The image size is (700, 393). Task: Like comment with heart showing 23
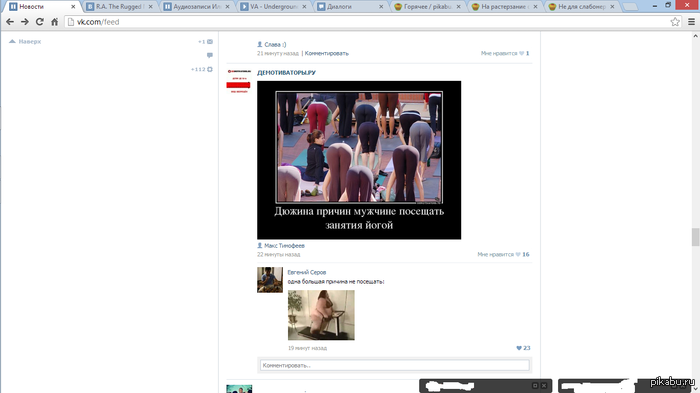pyautogui.click(x=523, y=348)
